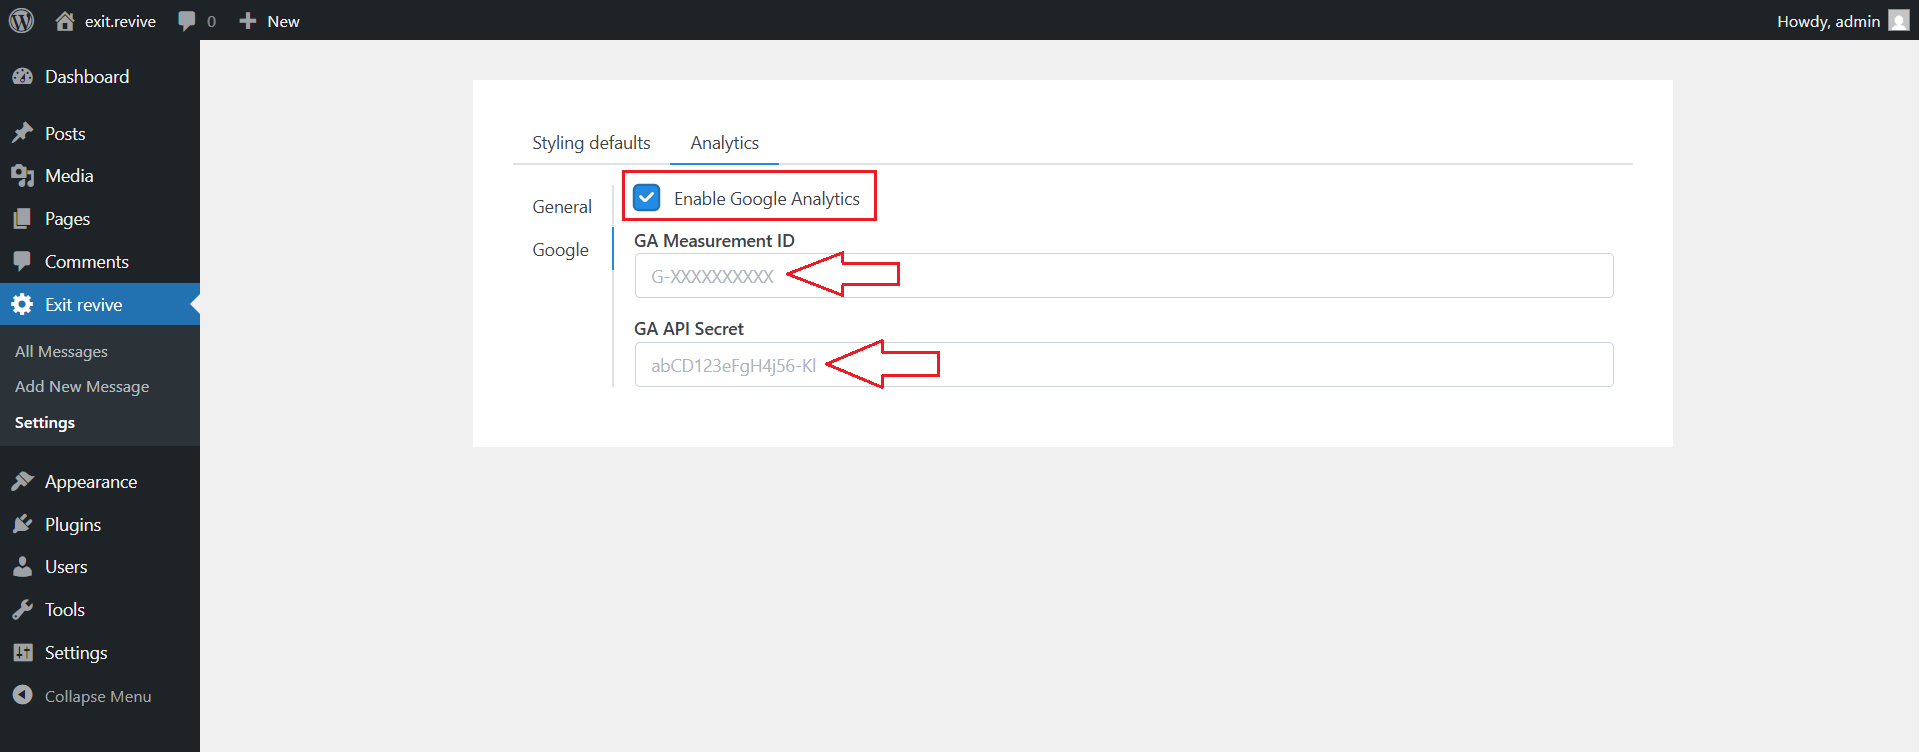Open the General analytics section
Image resolution: width=1919 pixels, height=752 pixels.
pos(561,207)
